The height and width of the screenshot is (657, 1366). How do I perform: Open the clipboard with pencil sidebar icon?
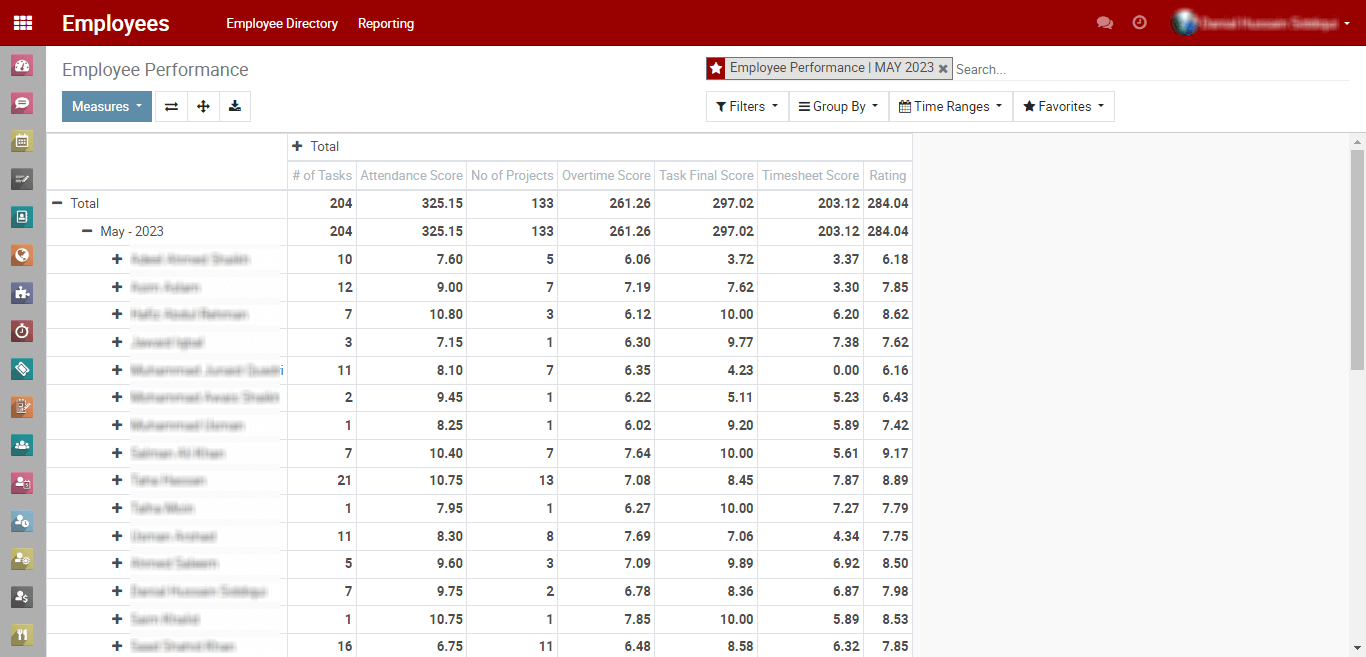point(22,407)
